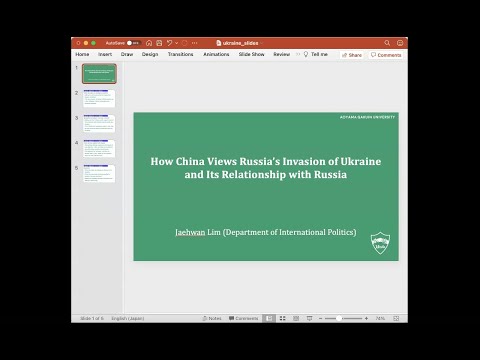Click the Save icon in title bar
This screenshot has height=360, width=480.
pos(159,43)
